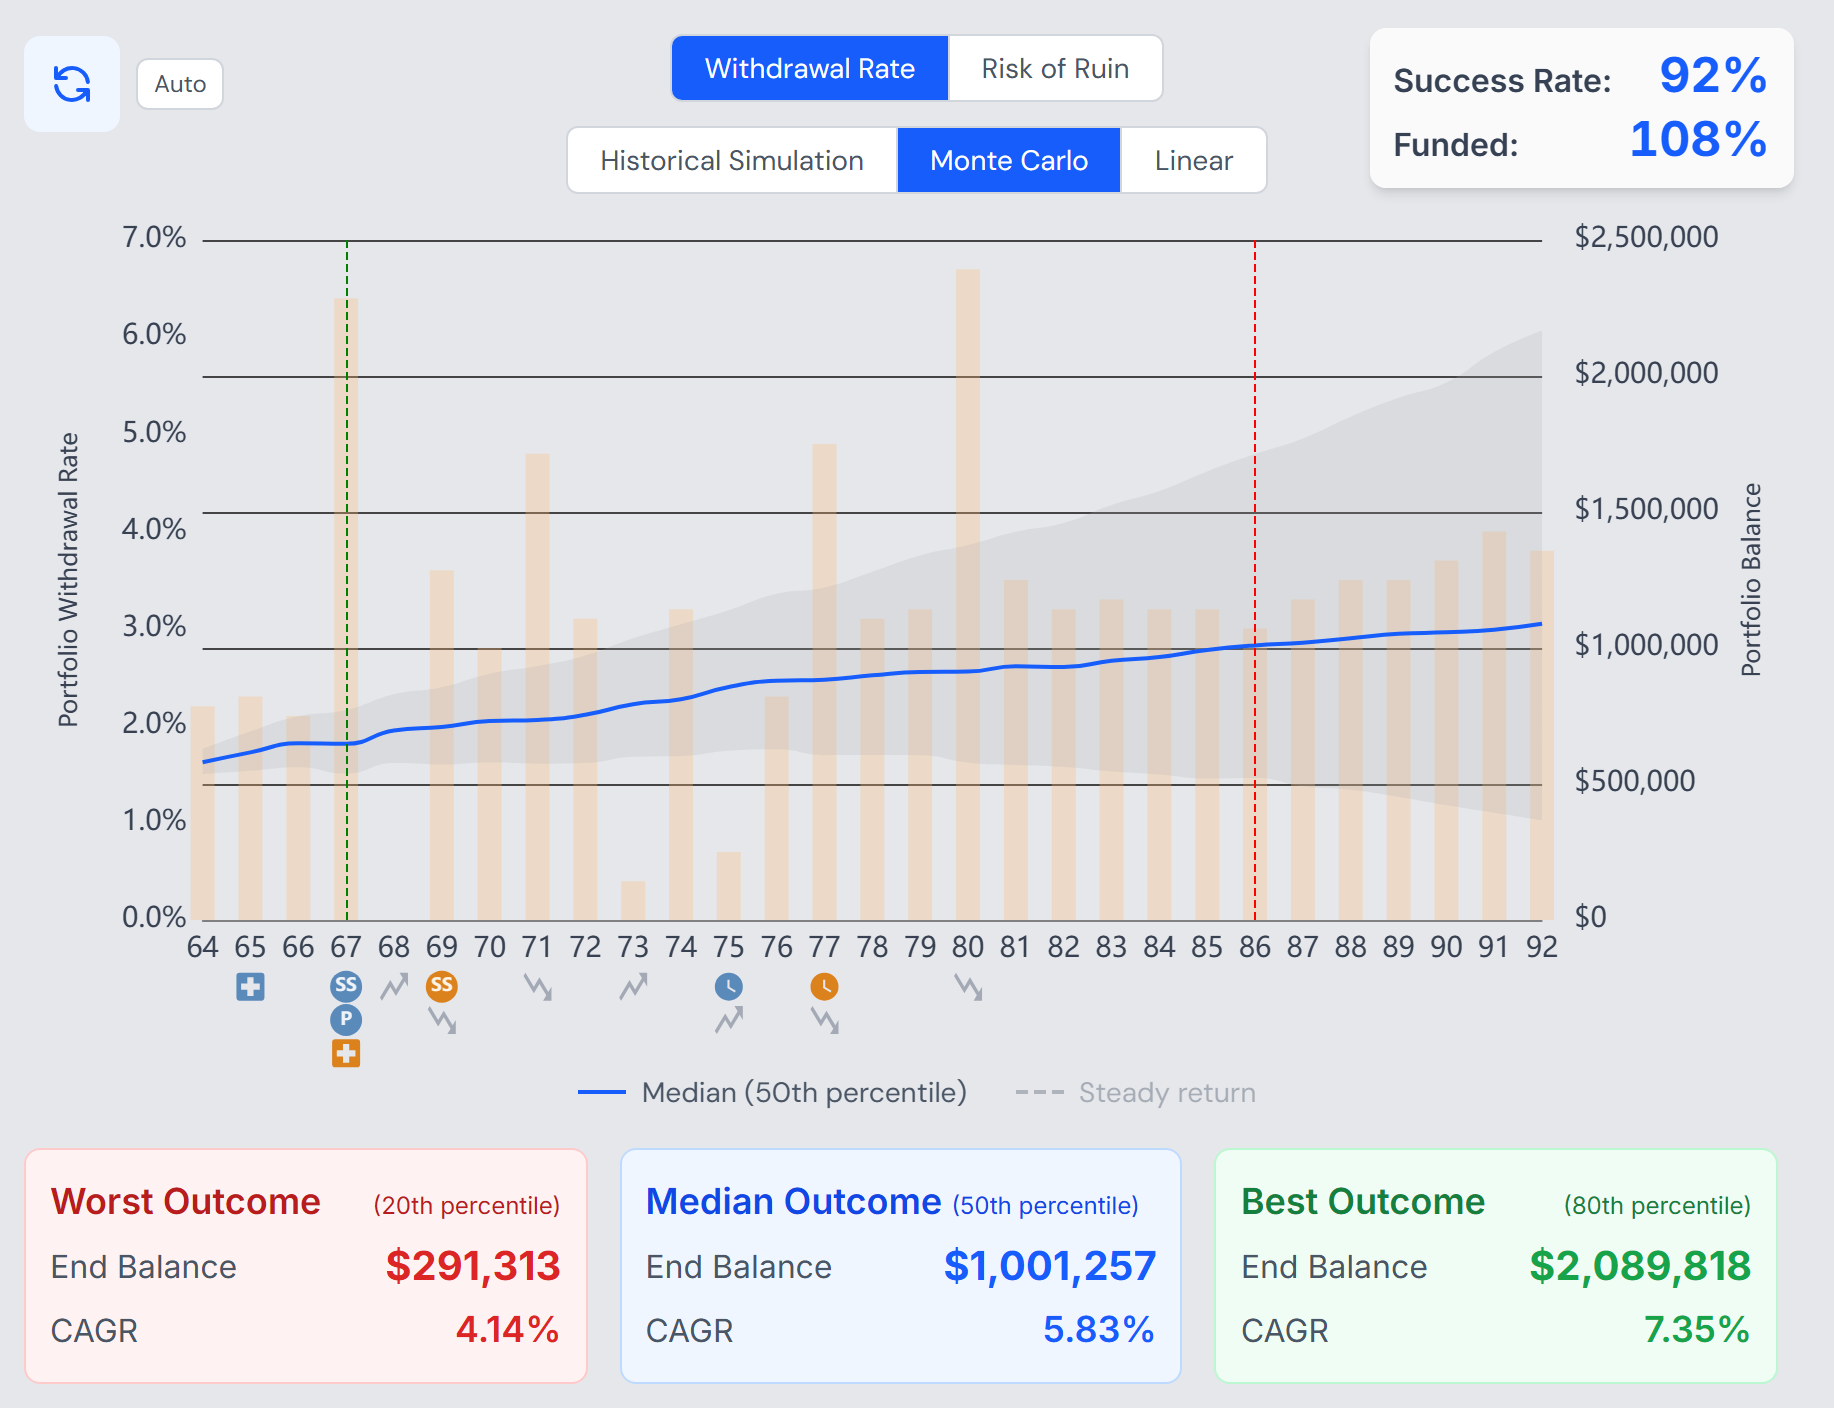Select the Linear simulation mode

1194,160
